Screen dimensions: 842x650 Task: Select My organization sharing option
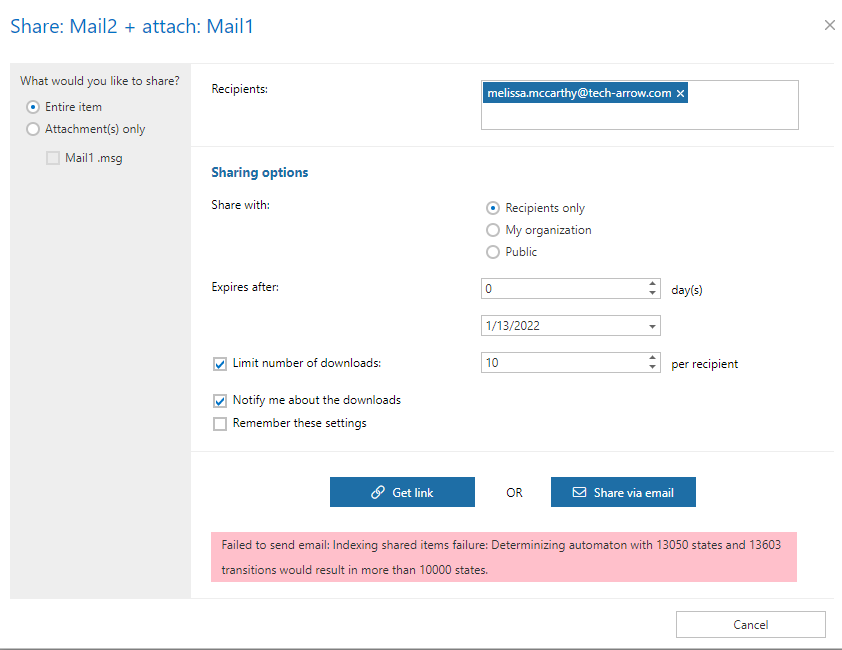click(492, 230)
